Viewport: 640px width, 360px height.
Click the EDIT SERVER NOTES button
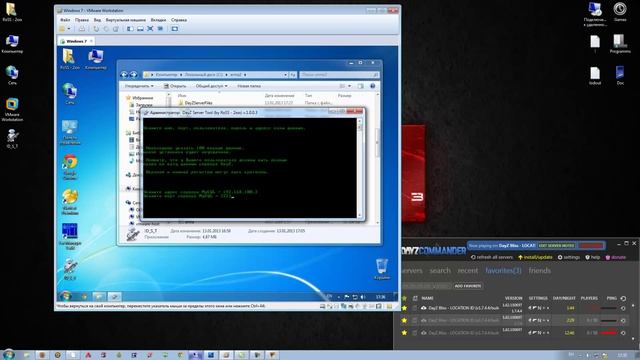pos(557,246)
